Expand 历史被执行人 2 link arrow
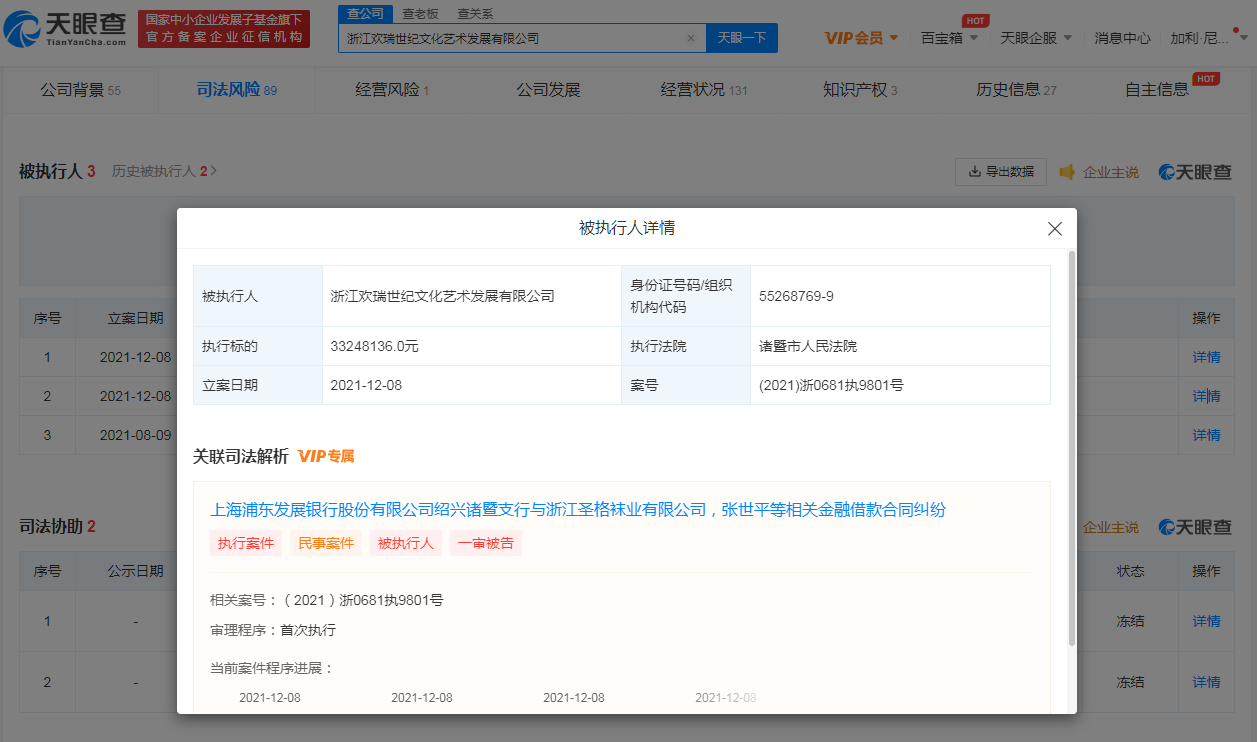Image resolution: width=1257 pixels, height=742 pixels. (x=213, y=171)
